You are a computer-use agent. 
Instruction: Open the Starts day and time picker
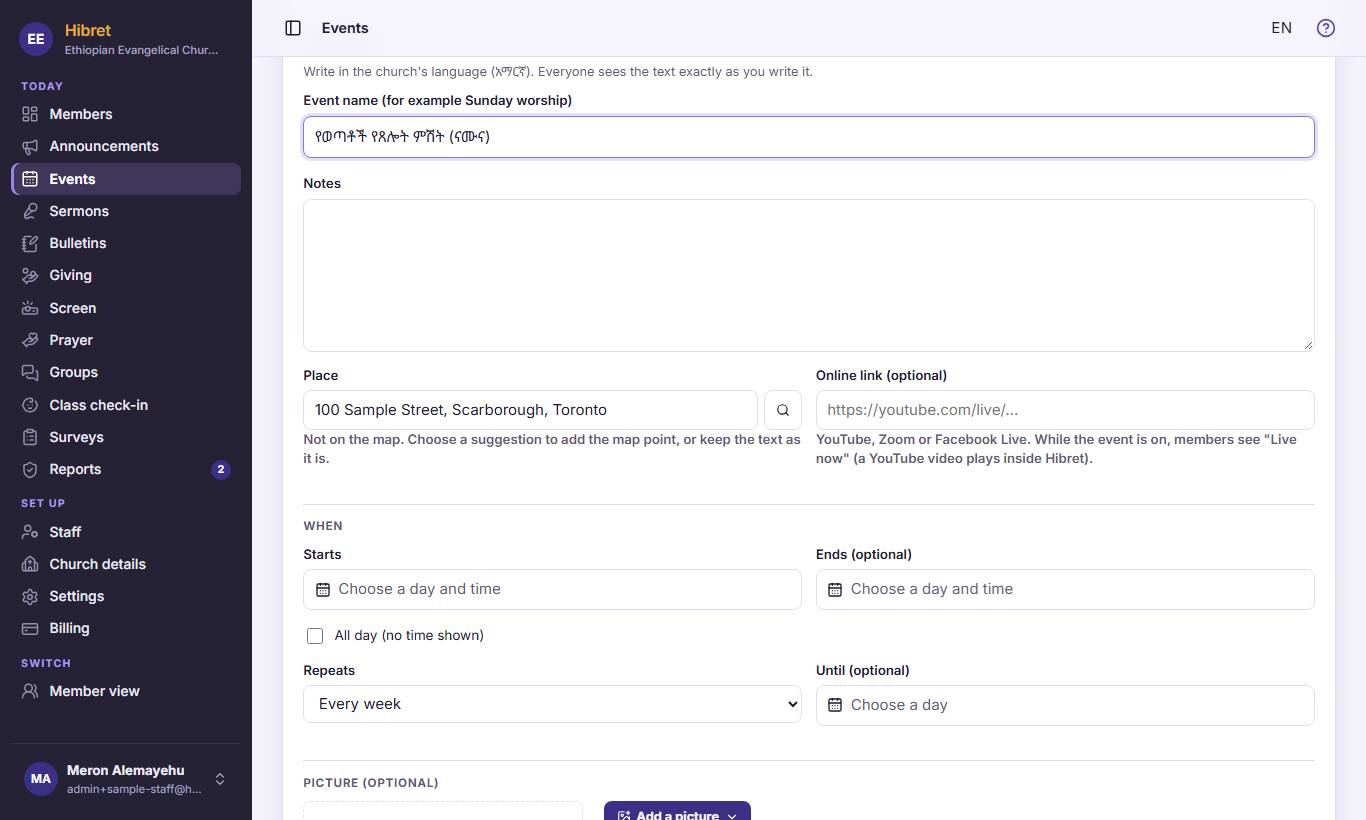click(552, 589)
